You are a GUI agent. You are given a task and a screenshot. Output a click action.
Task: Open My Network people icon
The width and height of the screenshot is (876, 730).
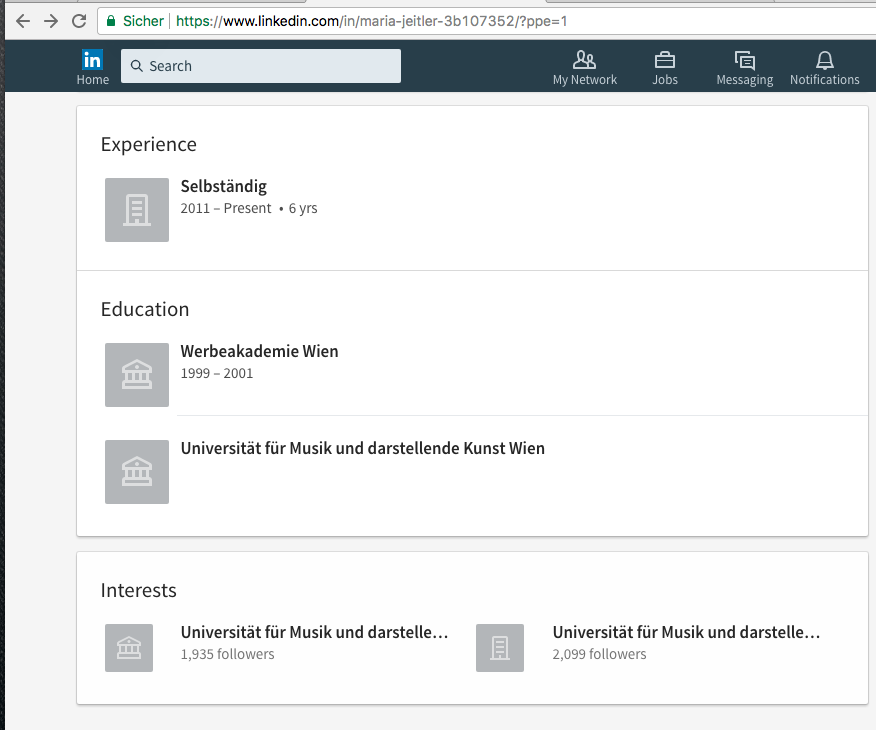[x=584, y=59]
